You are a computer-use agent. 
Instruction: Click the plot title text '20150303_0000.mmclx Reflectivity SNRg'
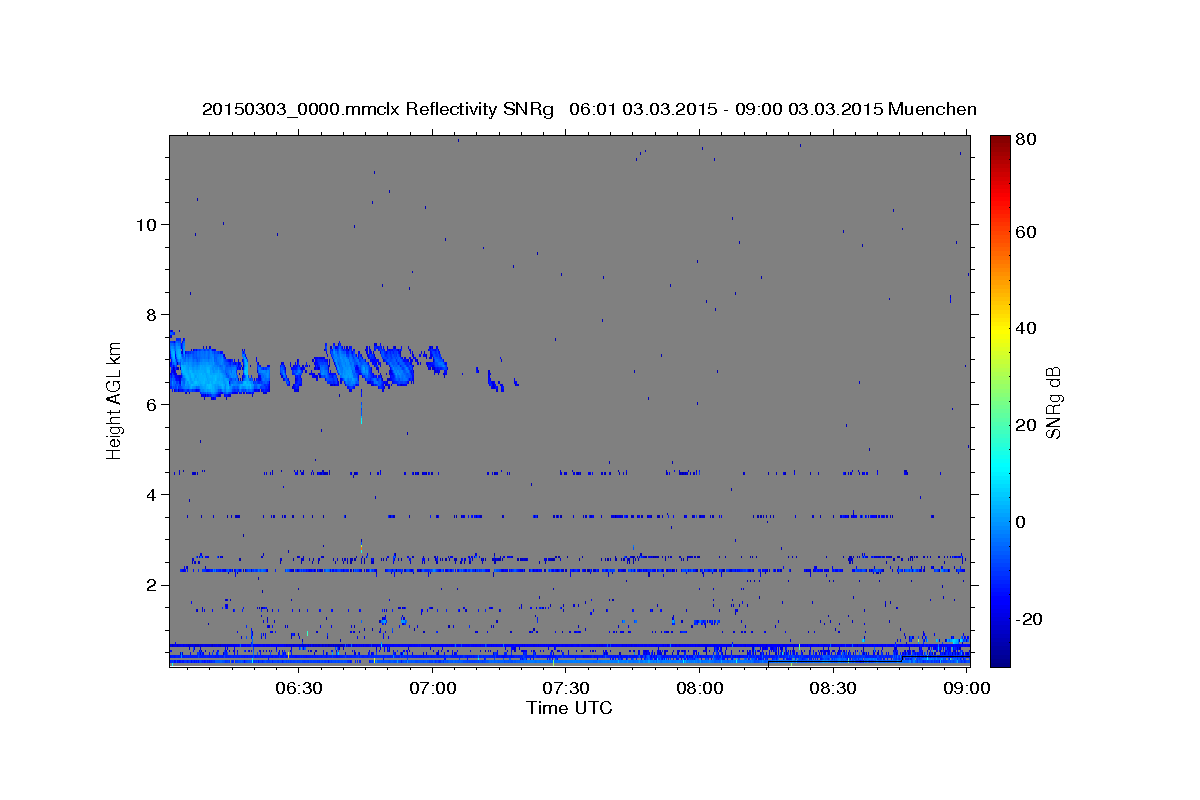click(x=377, y=109)
